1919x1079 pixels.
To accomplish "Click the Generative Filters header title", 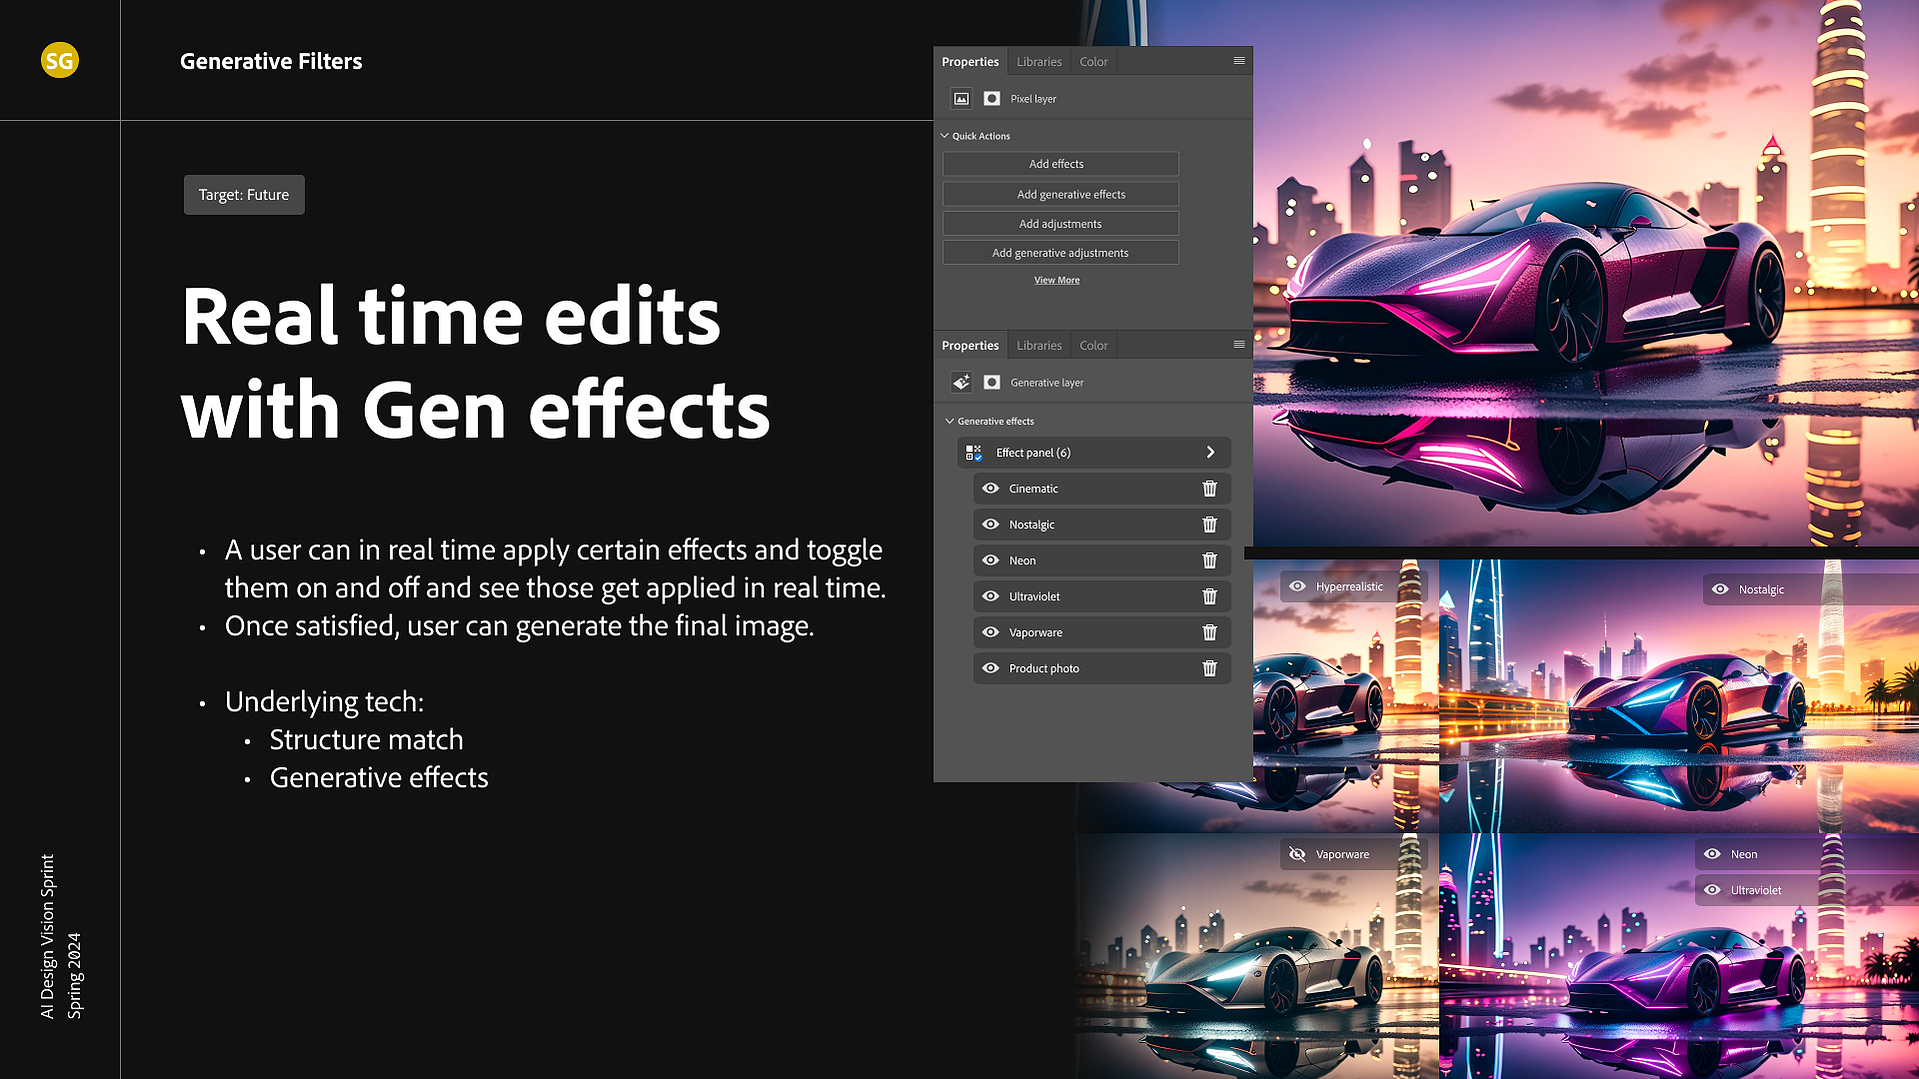I will [x=271, y=62].
